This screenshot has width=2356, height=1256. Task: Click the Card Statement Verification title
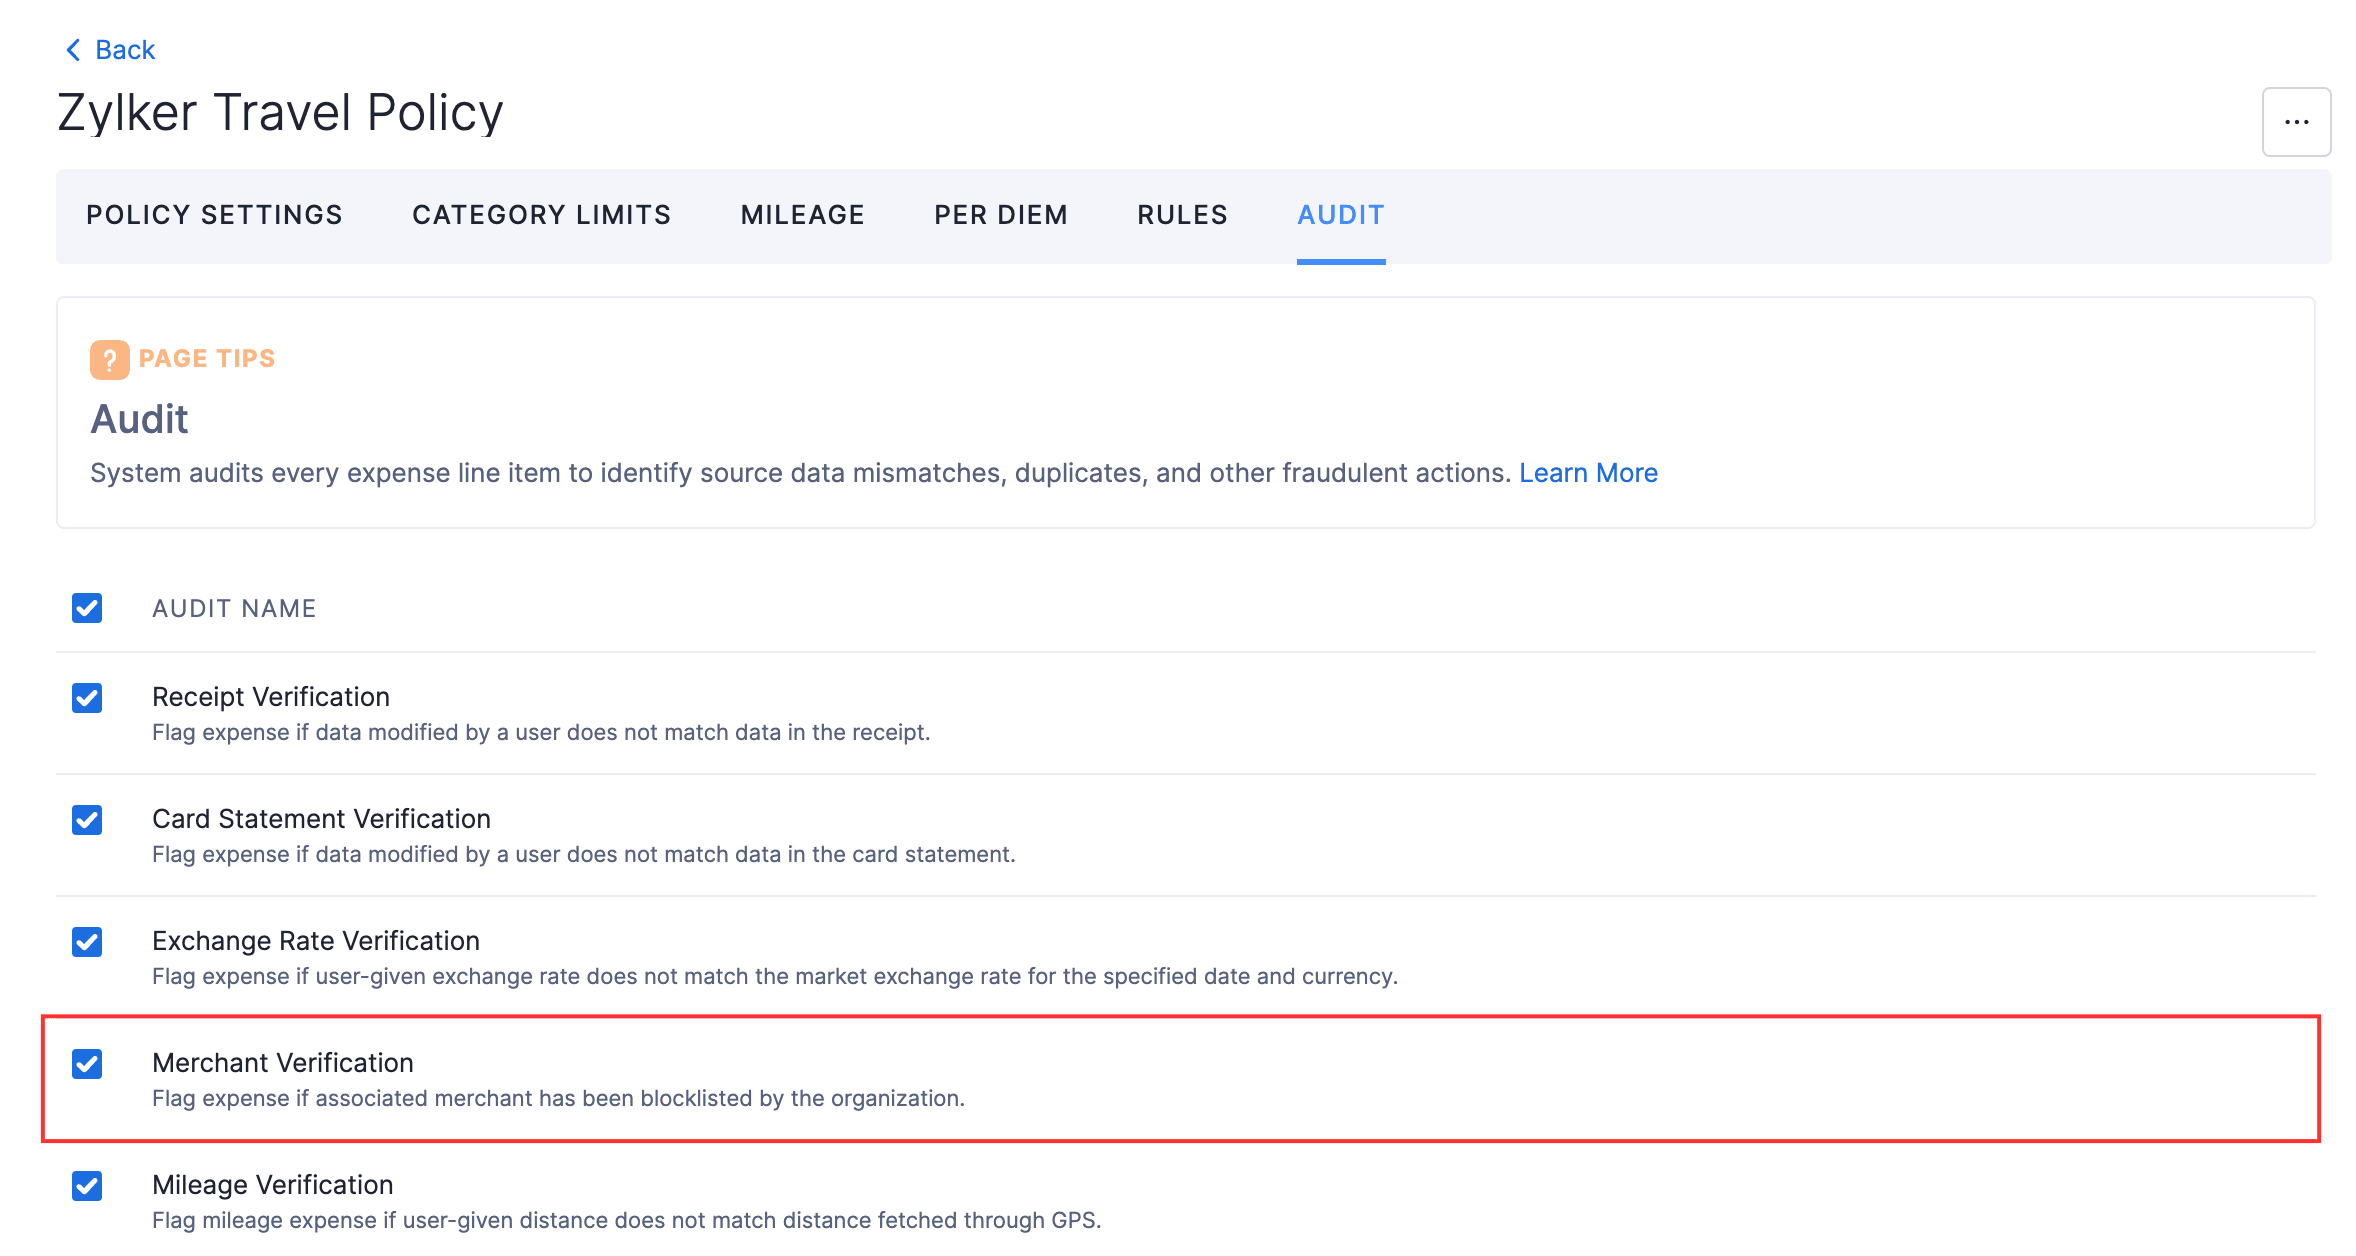tap(321, 819)
